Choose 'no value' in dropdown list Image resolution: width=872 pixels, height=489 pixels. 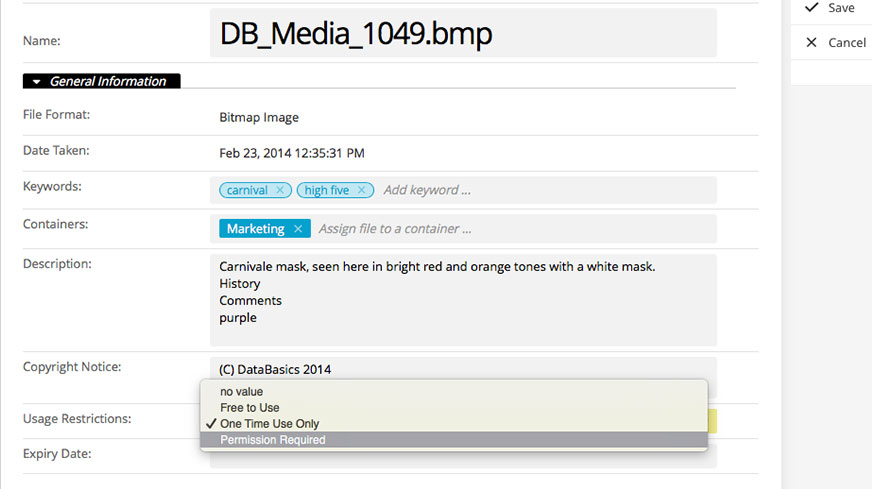[454, 392]
